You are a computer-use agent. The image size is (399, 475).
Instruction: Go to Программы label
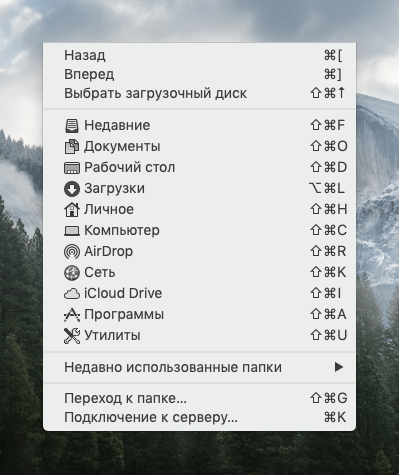pos(124,315)
